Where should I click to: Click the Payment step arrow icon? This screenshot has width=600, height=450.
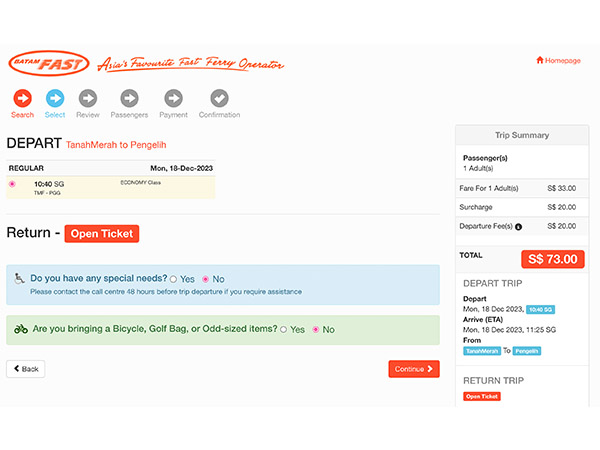[173, 98]
